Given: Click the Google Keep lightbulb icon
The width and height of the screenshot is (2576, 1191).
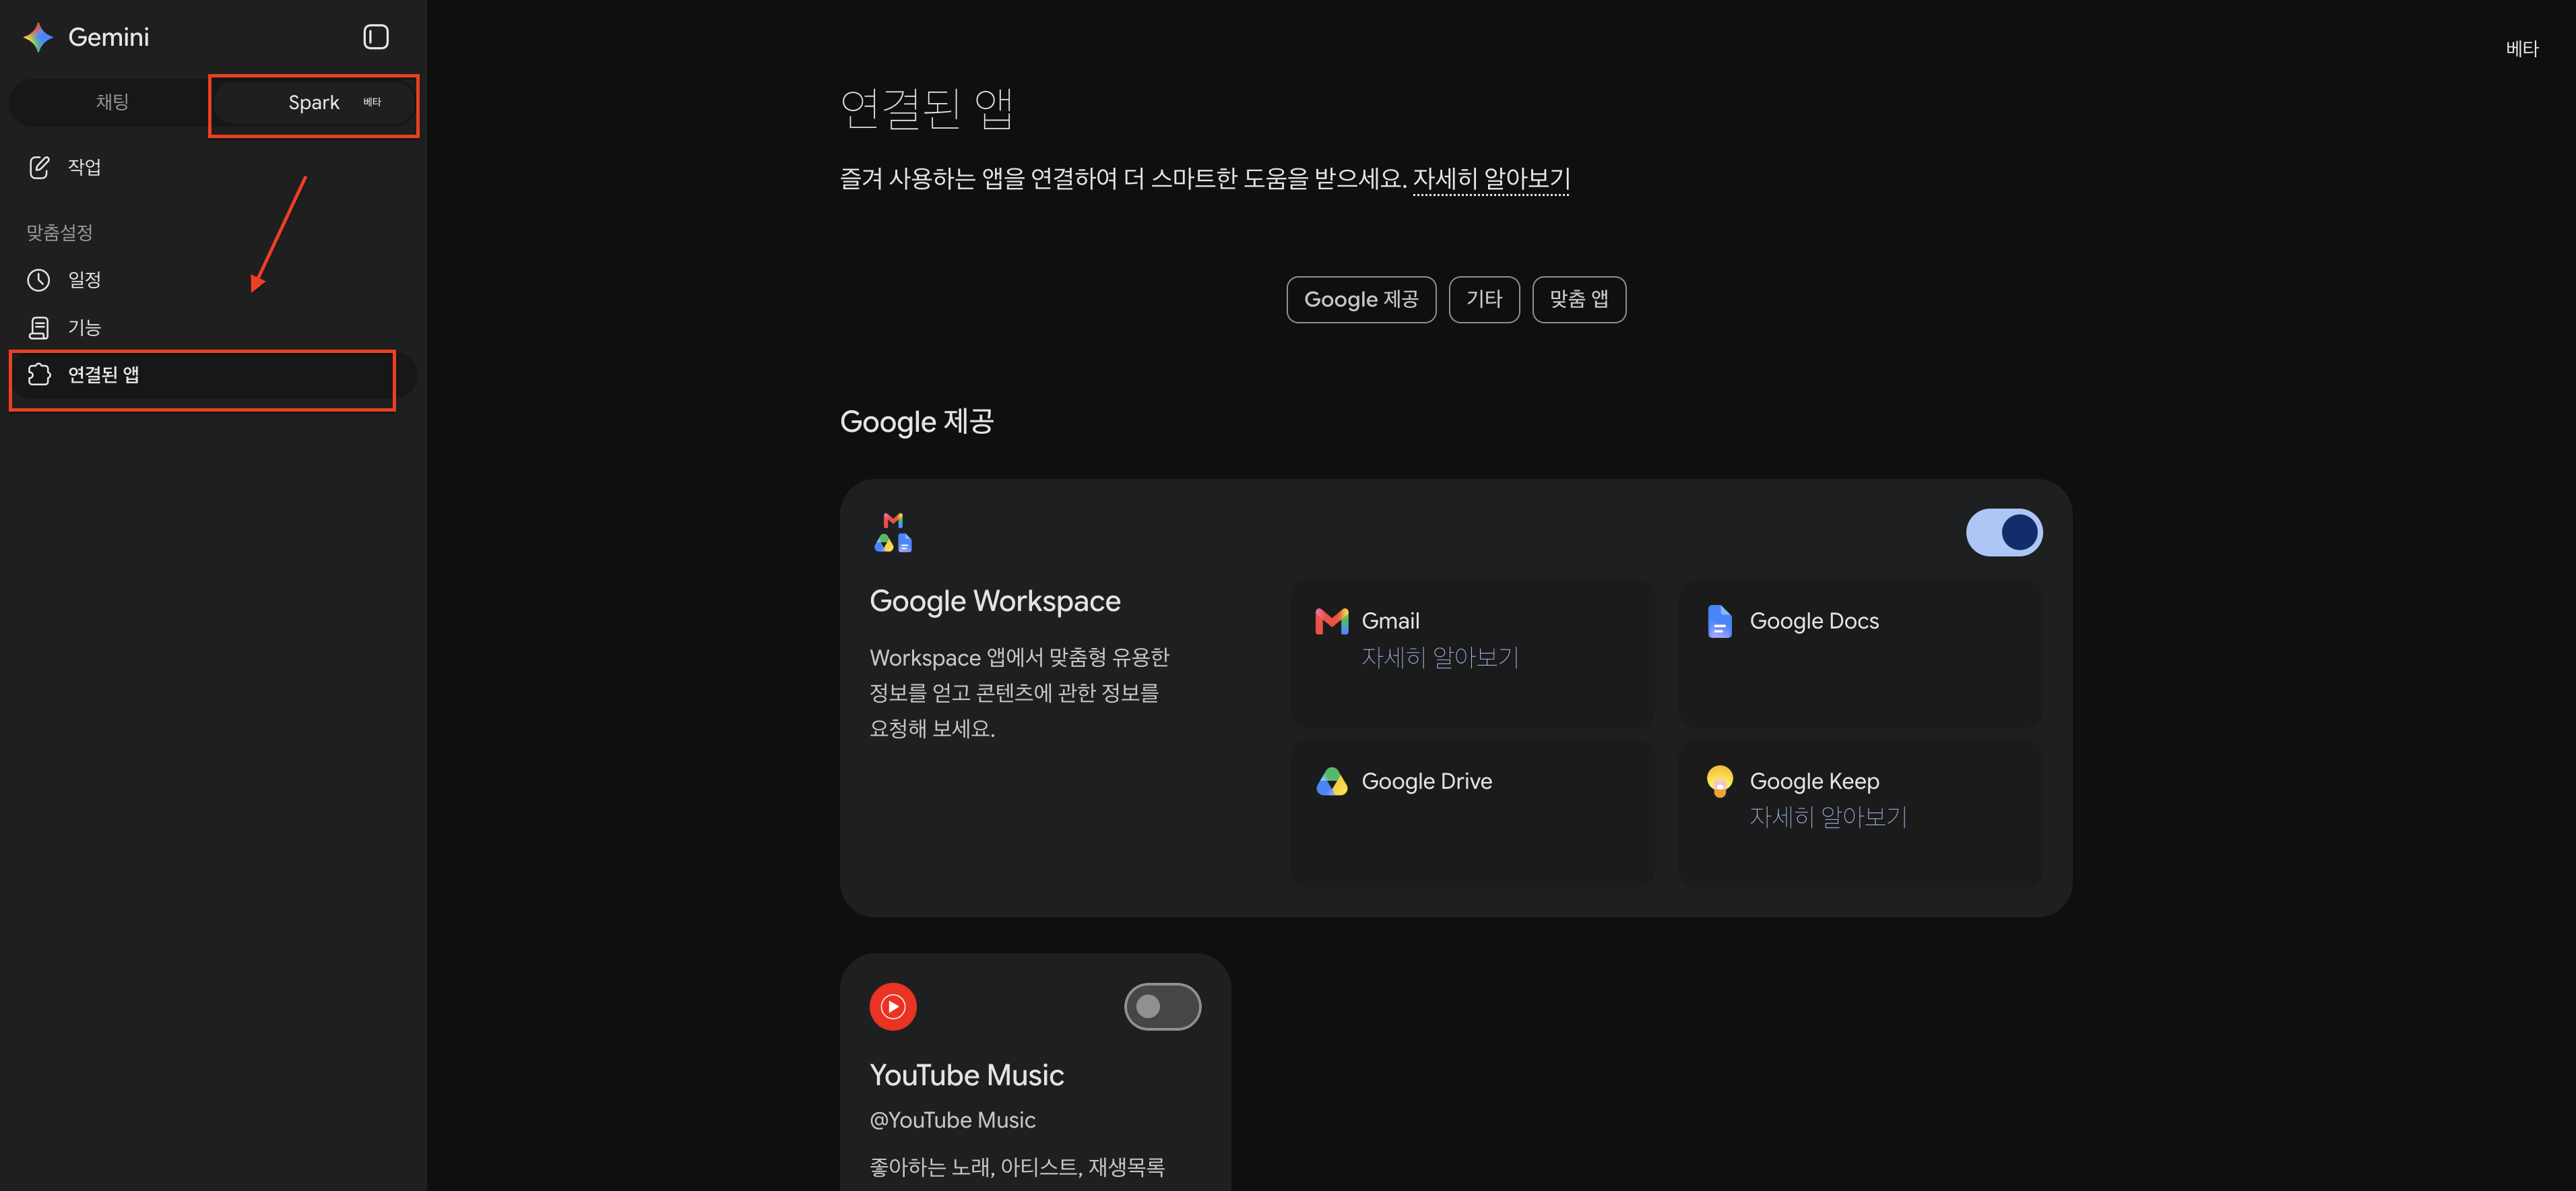Looking at the screenshot, I should [1719, 781].
